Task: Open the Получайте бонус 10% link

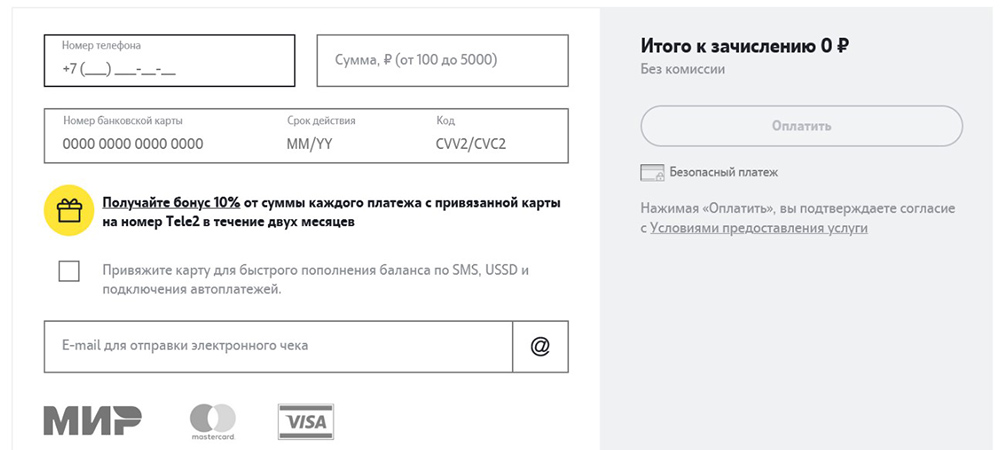Action: click(x=171, y=202)
